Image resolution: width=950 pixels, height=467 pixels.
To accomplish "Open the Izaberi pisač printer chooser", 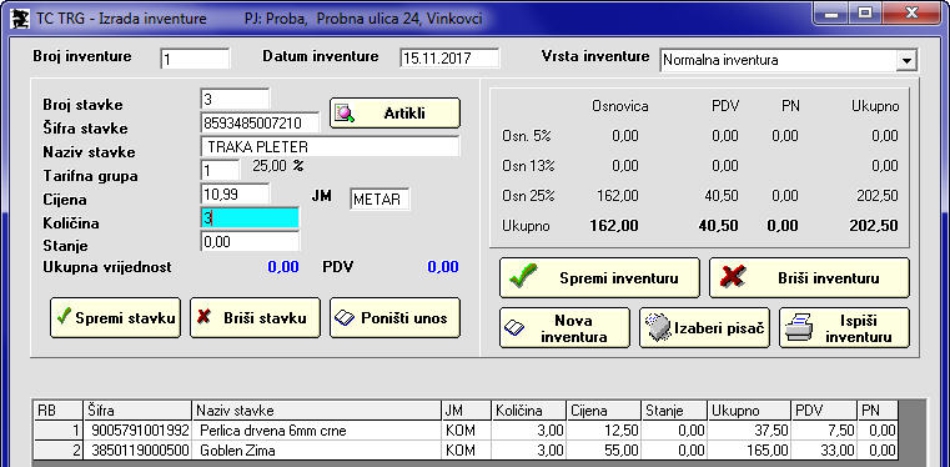I will pyautogui.click(x=705, y=329).
